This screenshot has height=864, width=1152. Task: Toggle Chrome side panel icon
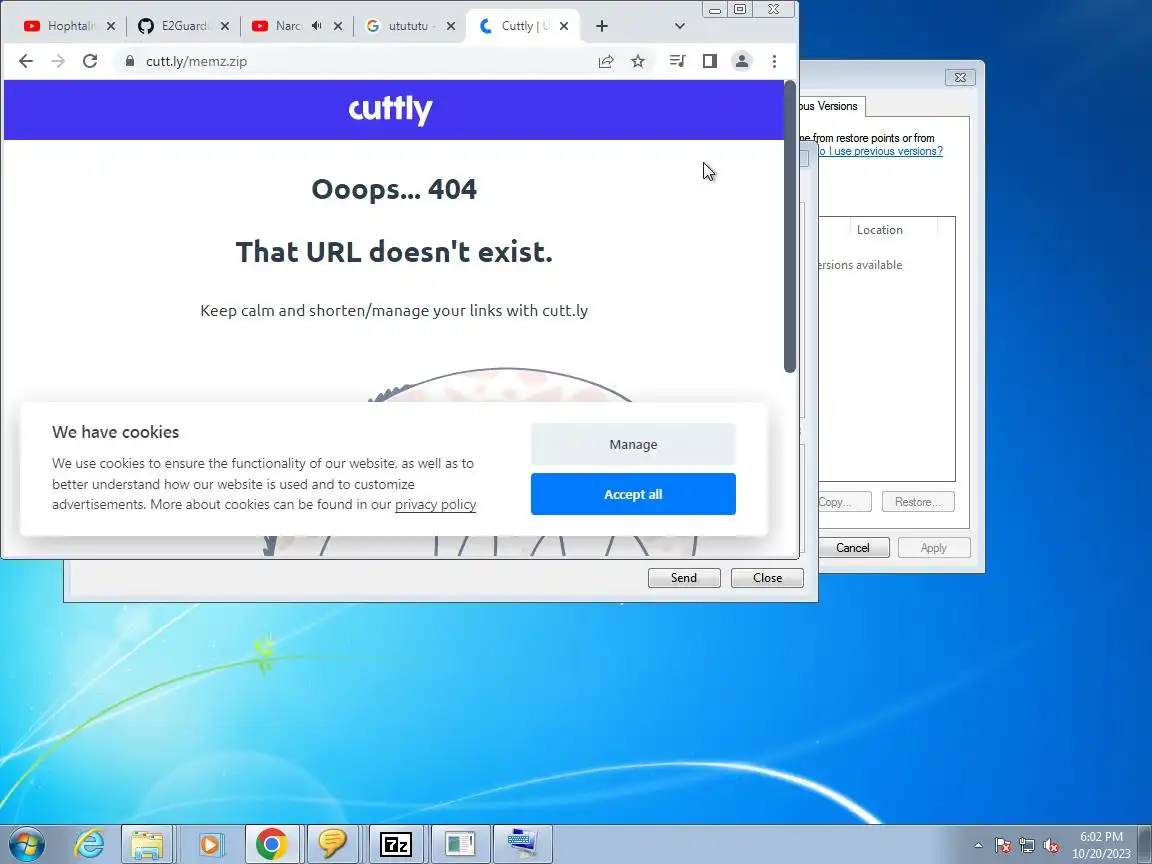coord(710,61)
